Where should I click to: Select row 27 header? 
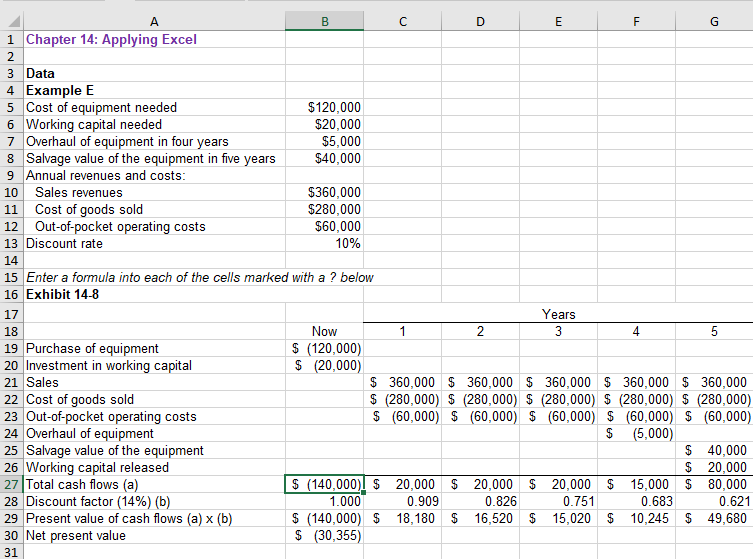pos(12,485)
